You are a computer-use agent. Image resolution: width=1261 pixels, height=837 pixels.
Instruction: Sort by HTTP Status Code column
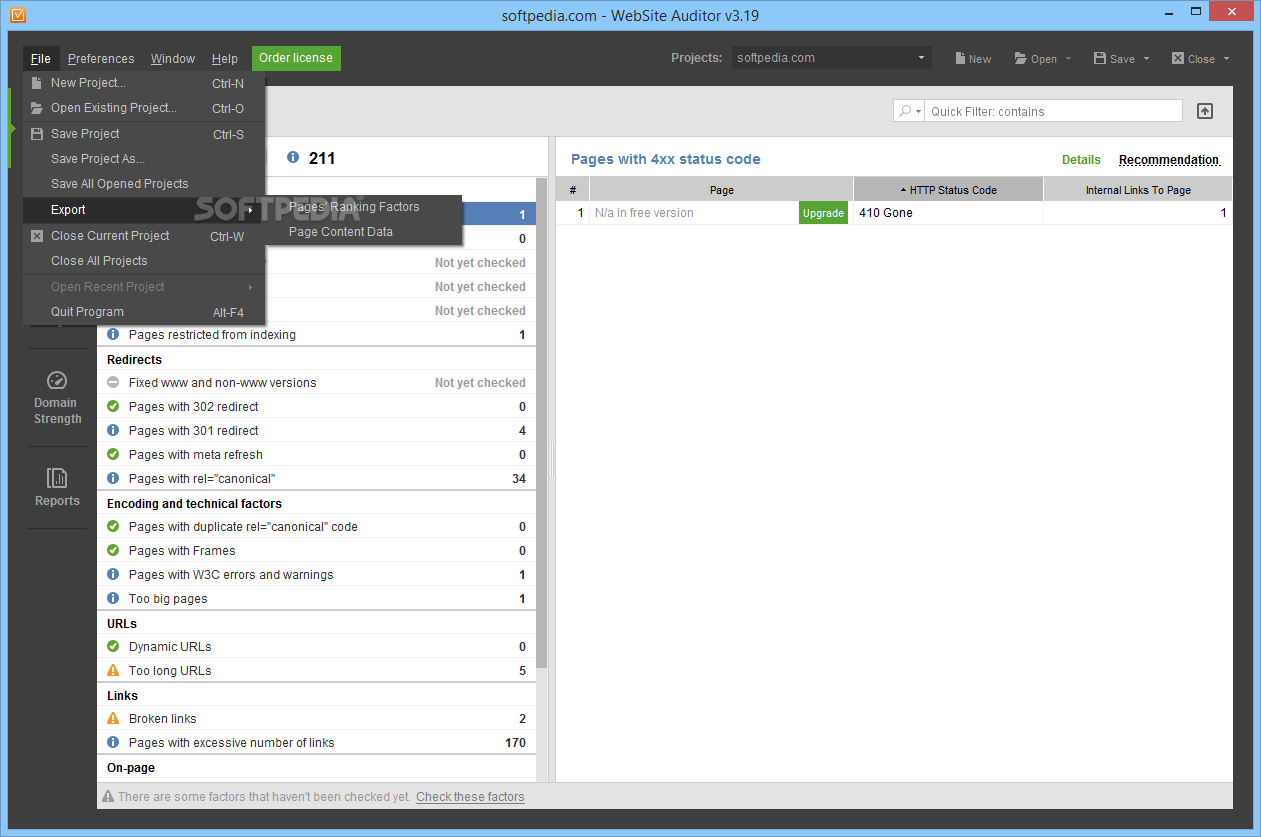tap(948, 190)
